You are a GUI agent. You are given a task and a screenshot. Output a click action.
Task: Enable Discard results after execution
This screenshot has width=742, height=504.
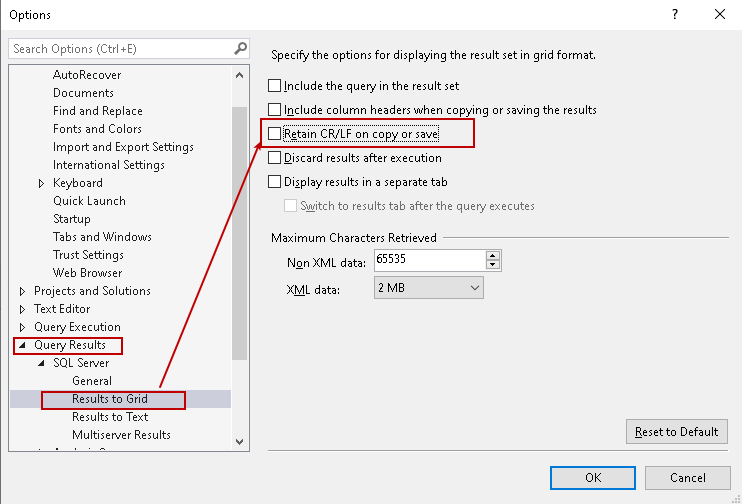pyautogui.click(x=275, y=158)
